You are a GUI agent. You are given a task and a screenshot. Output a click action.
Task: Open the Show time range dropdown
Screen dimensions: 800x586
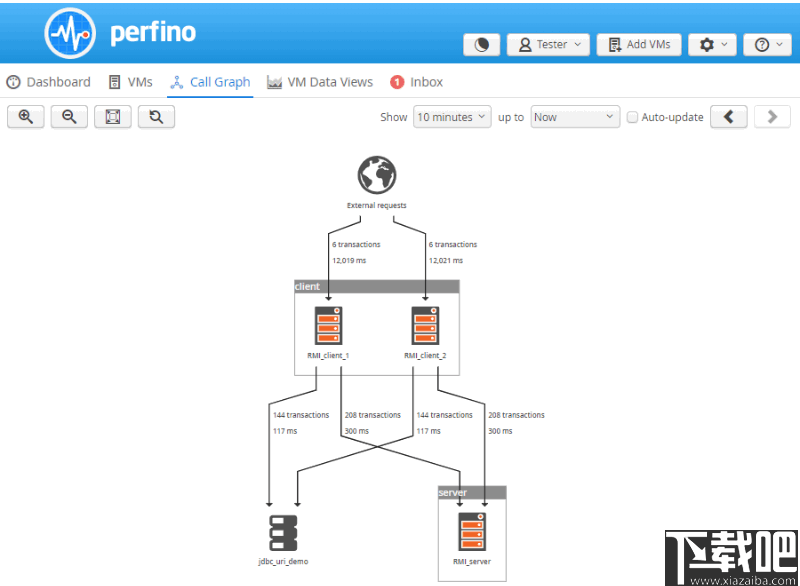(452, 117)
